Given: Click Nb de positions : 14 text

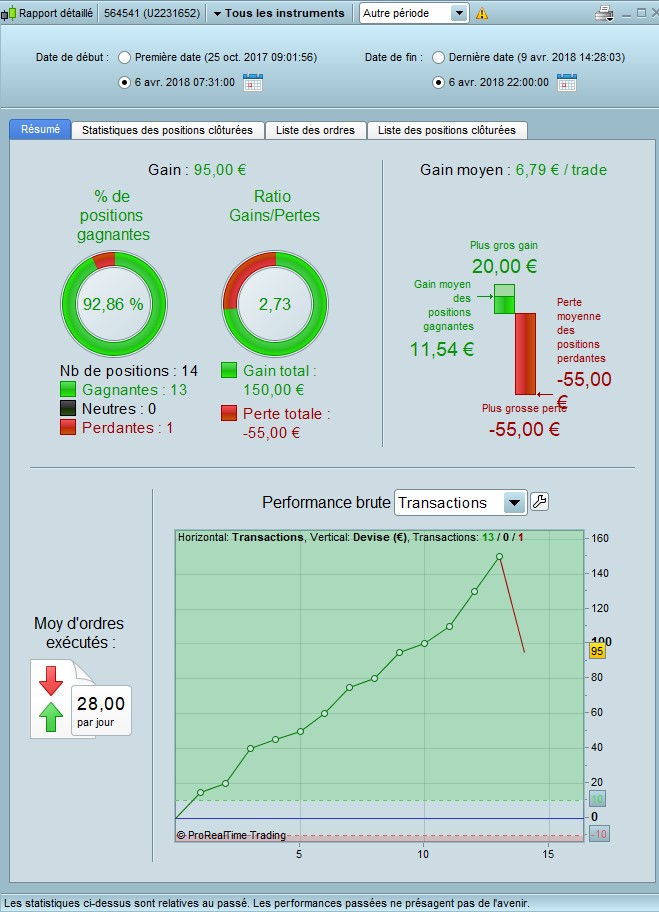Looking at the screenshot, I should 129,370.
